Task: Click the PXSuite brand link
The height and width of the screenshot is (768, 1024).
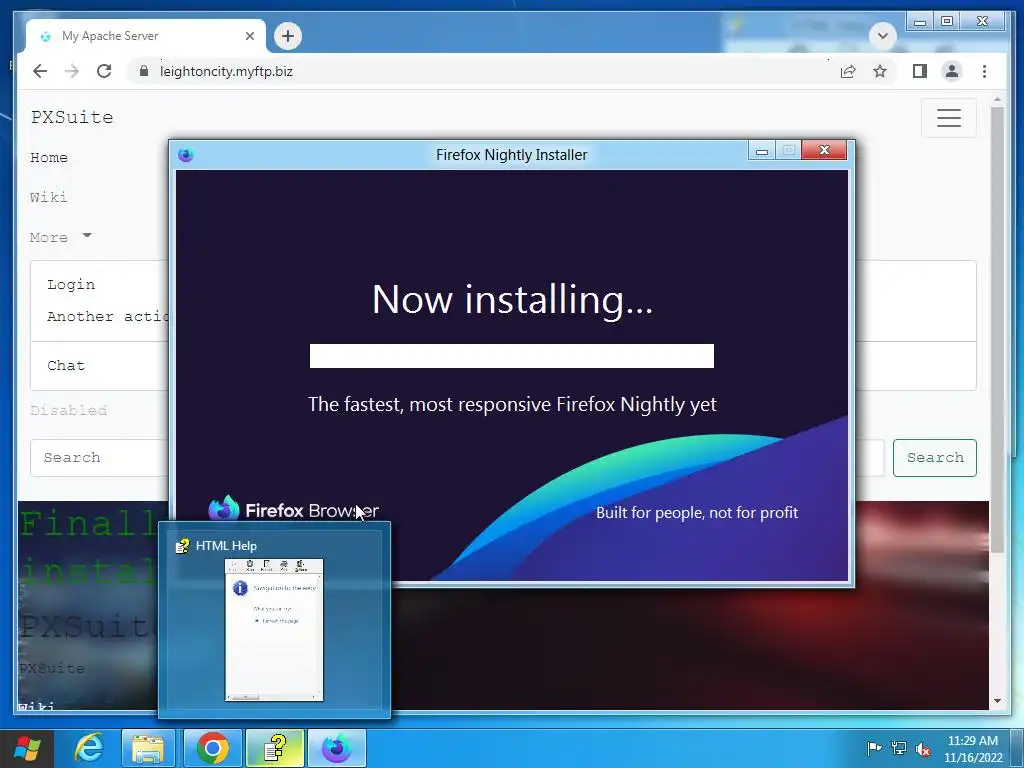Action: coord(72,118)
